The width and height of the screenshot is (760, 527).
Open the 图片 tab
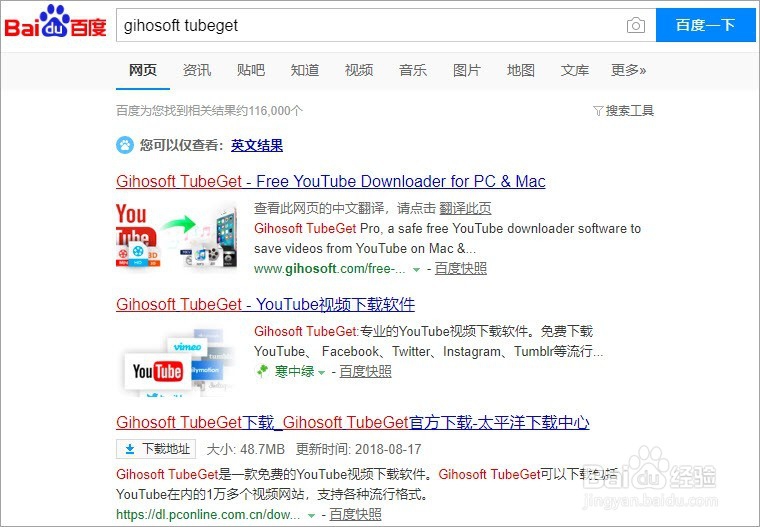467,70
